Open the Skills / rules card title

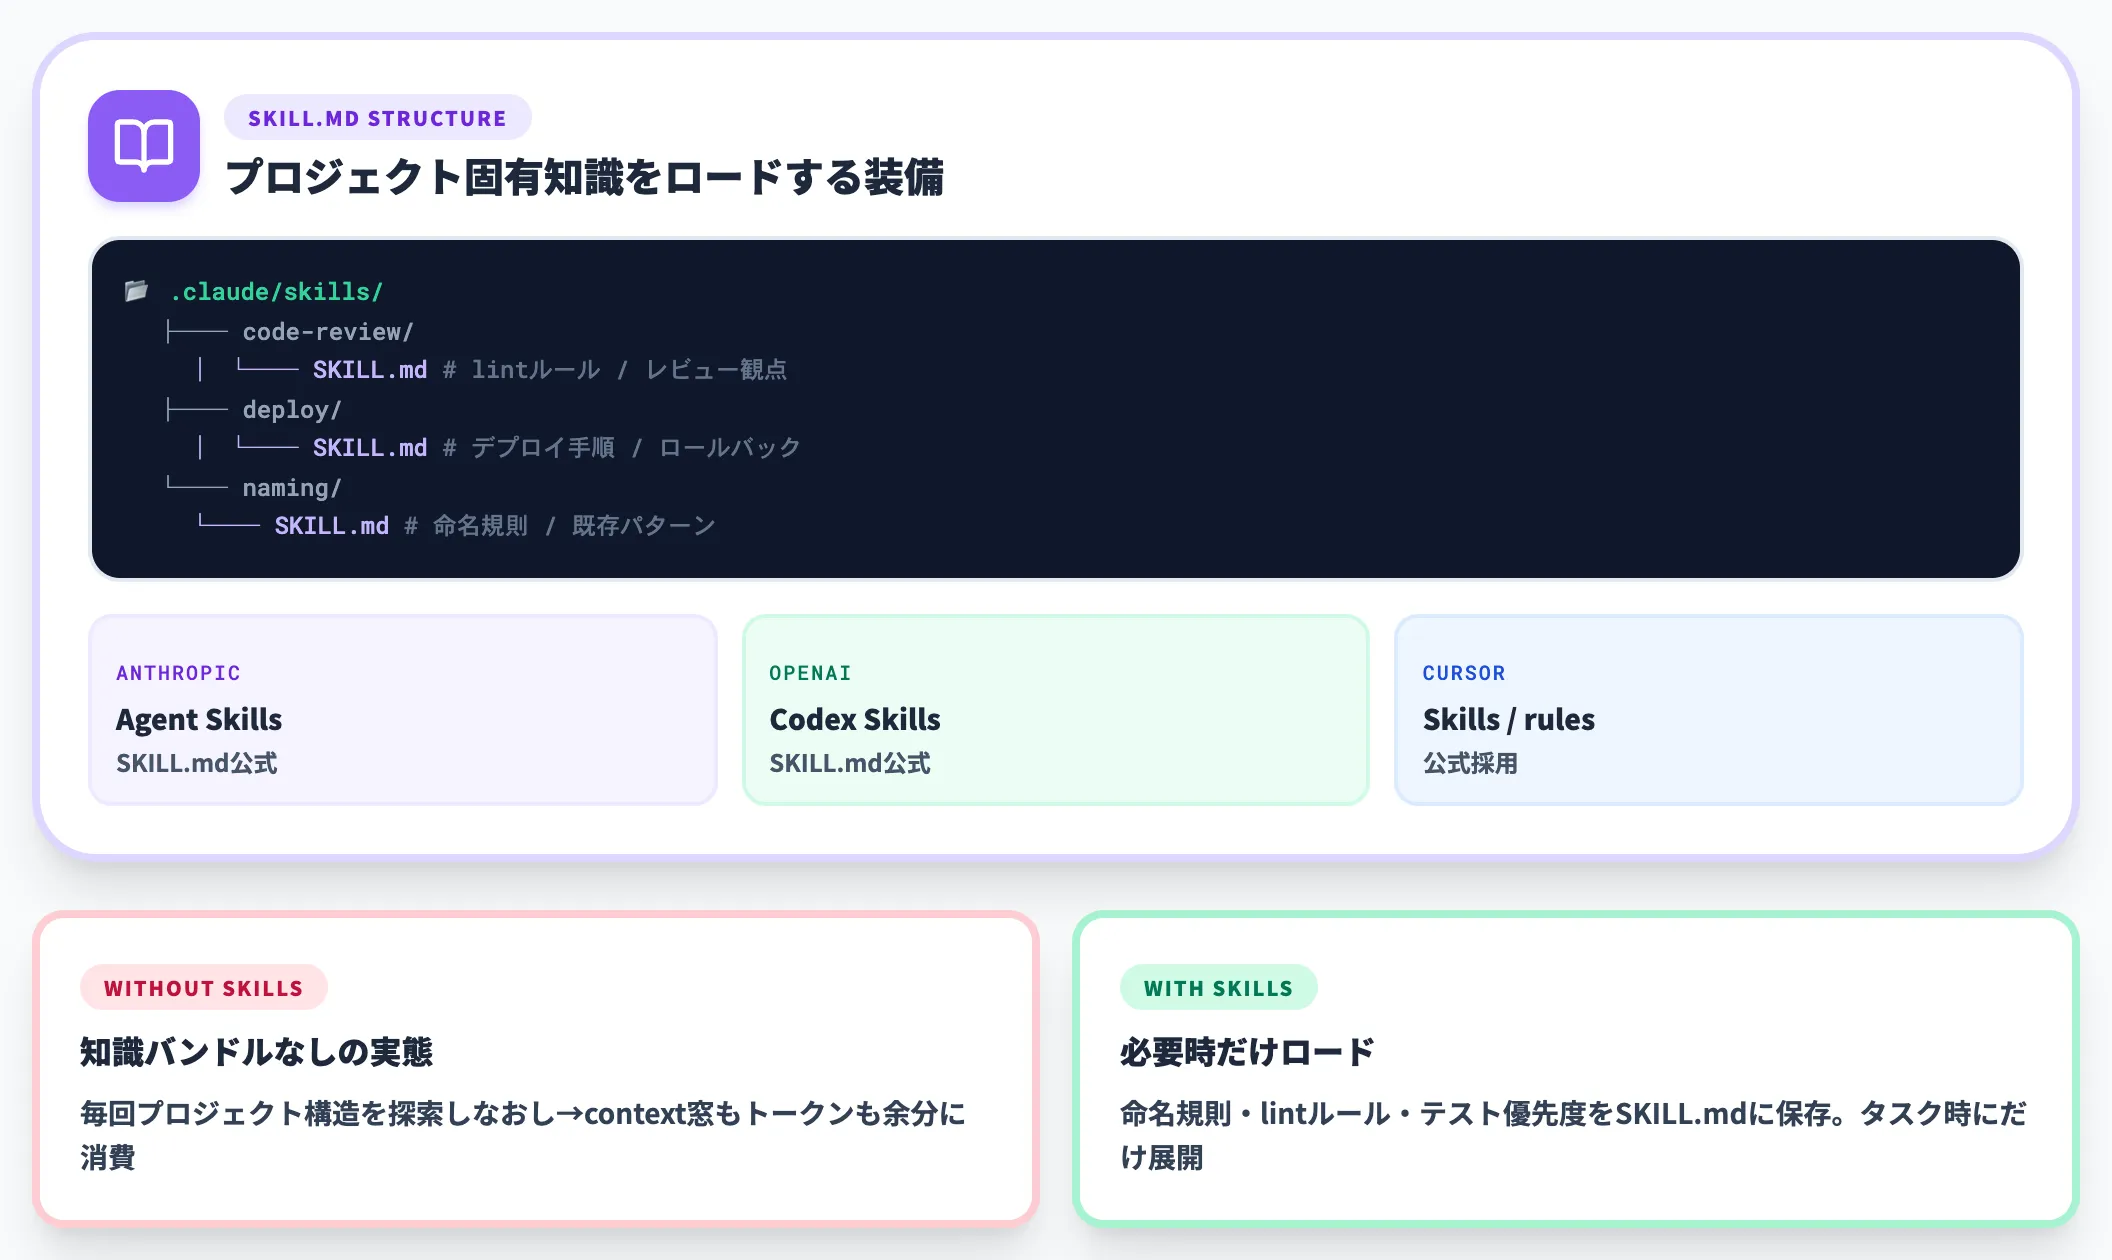pyautogui.click(x=1509, y=719)
